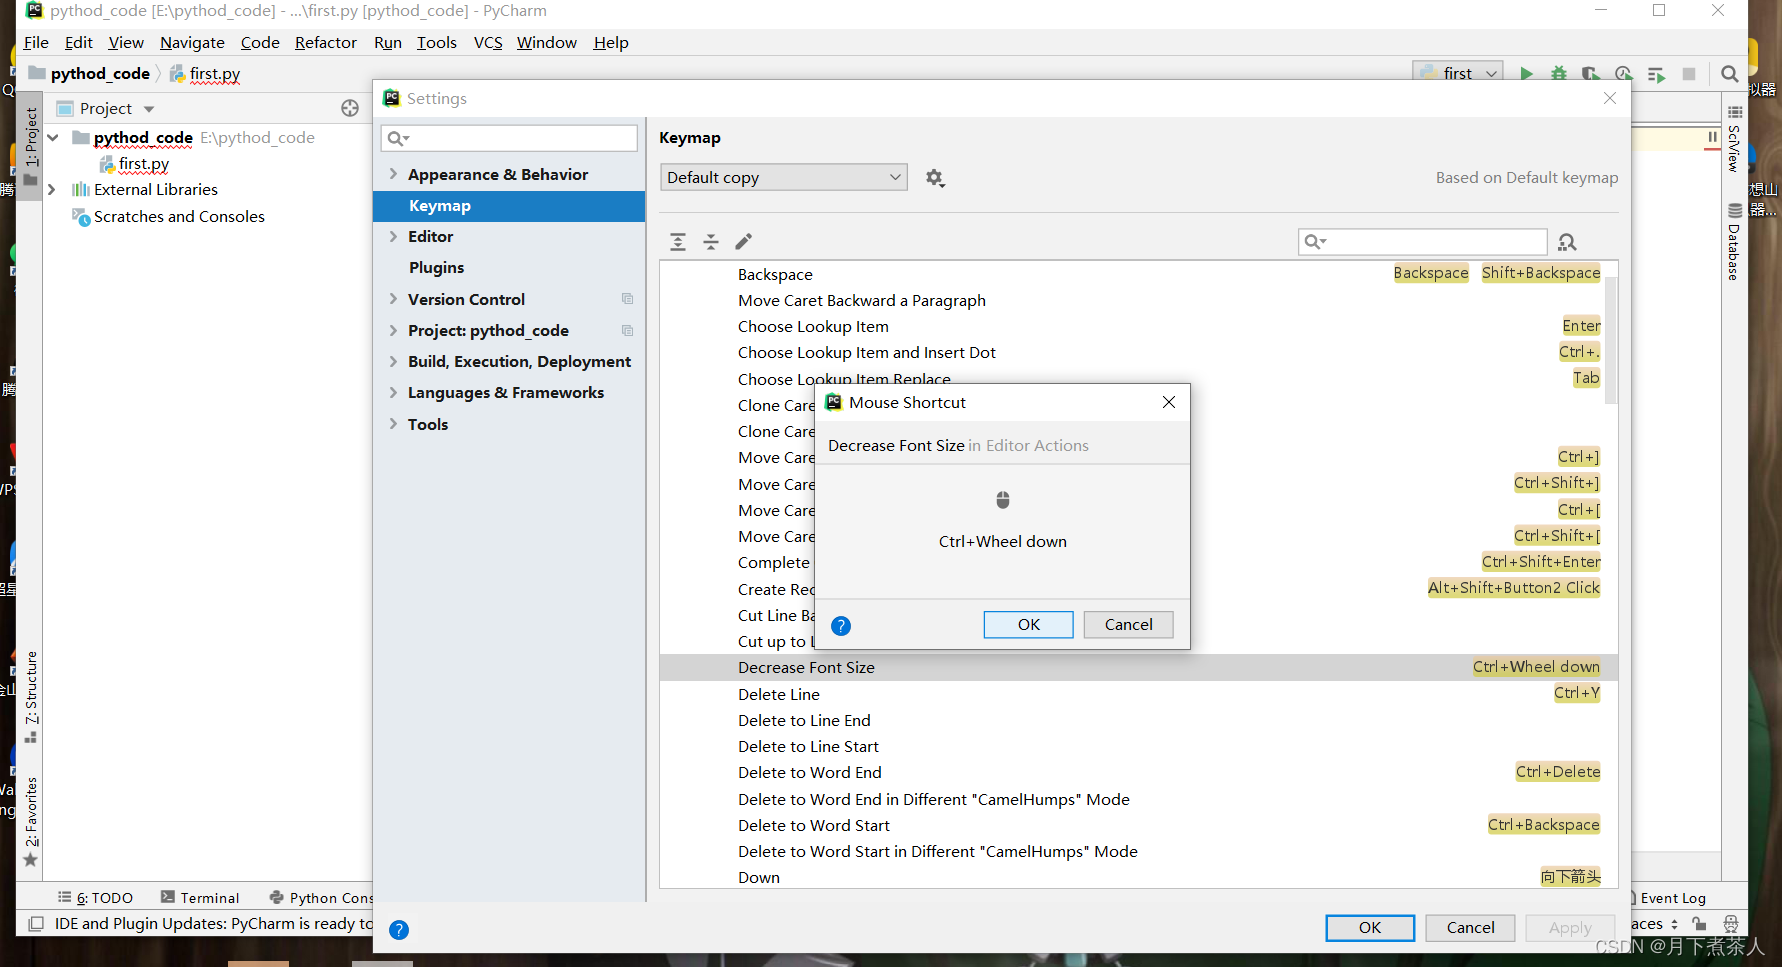Select Scratches and Consoles node

pyautogui.click(x=178, y=216)
